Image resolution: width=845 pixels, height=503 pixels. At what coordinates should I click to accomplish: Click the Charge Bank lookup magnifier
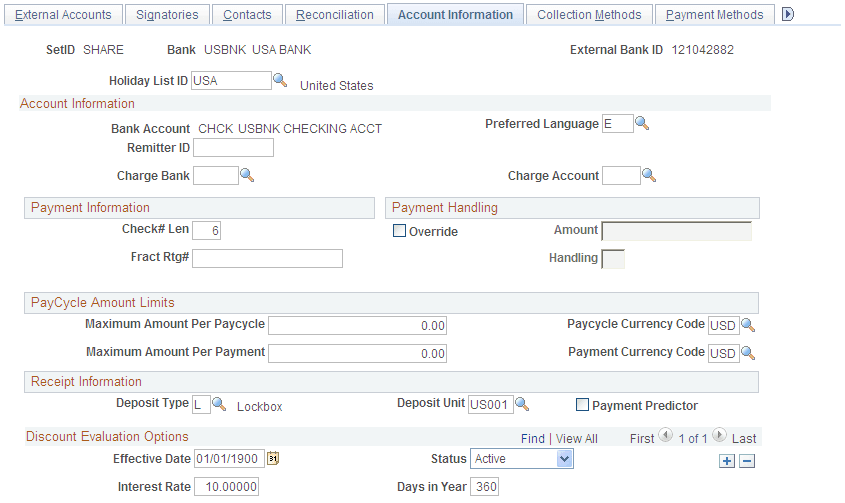point(247,175)
